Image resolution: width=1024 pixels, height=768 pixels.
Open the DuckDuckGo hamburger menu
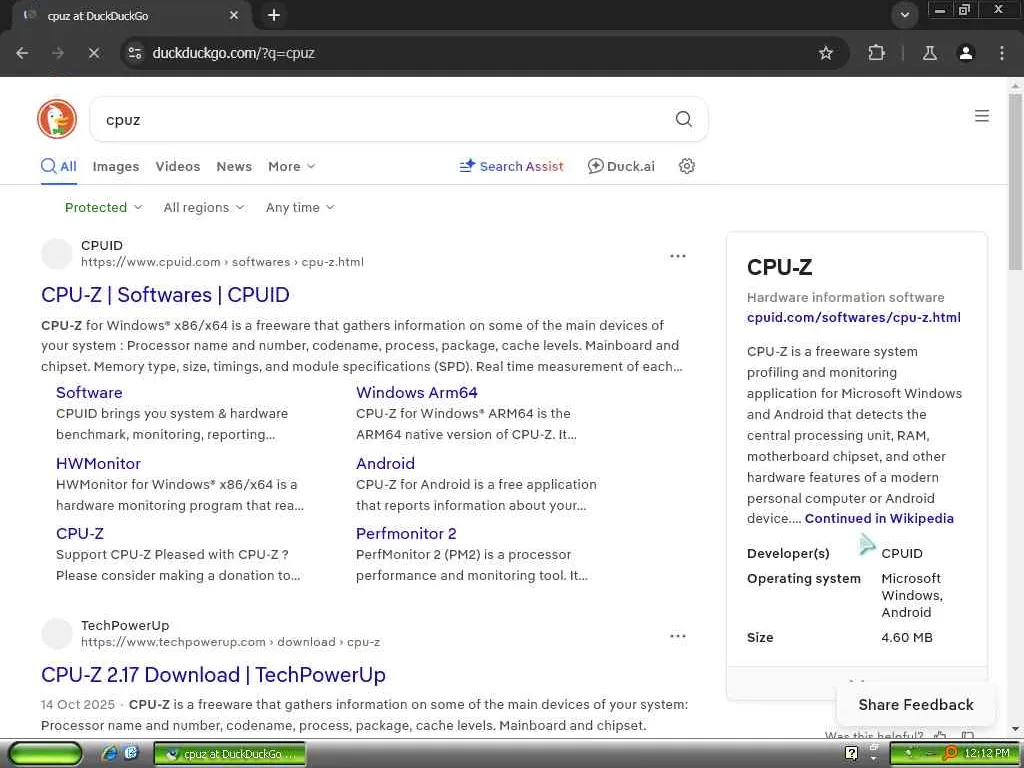tap(982, 116)
